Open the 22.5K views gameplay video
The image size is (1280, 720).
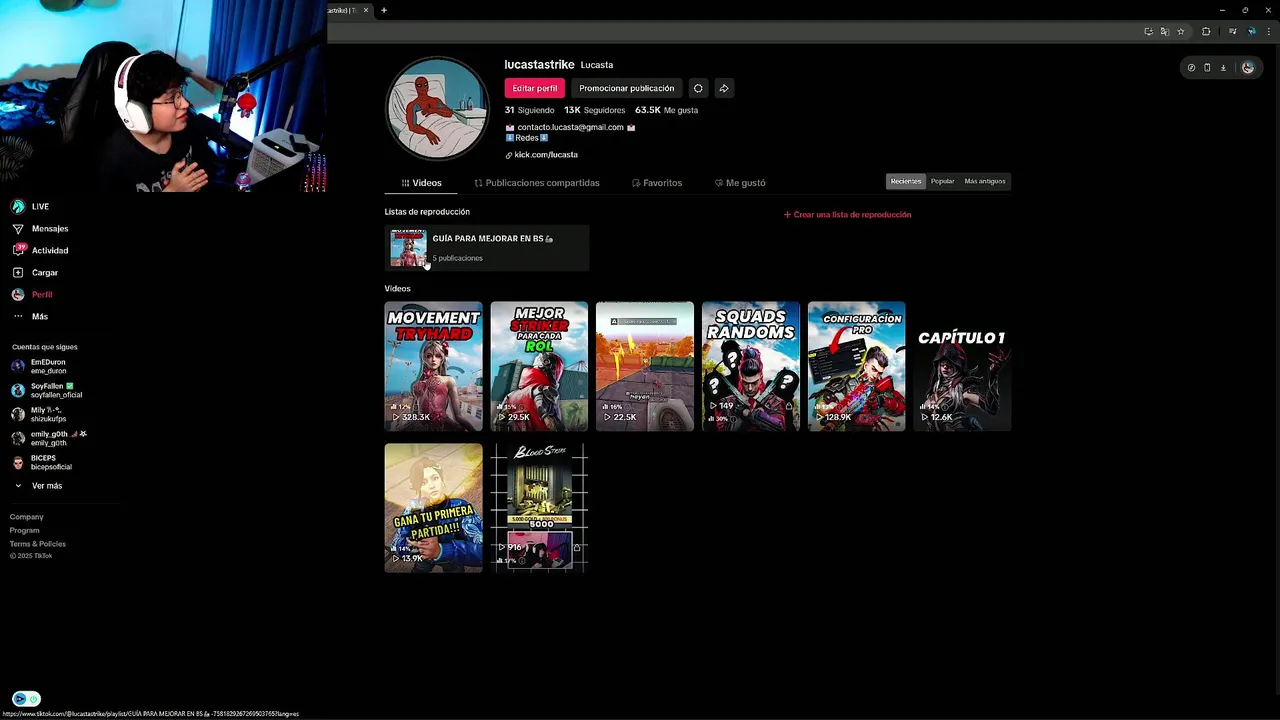pos(645,366)
